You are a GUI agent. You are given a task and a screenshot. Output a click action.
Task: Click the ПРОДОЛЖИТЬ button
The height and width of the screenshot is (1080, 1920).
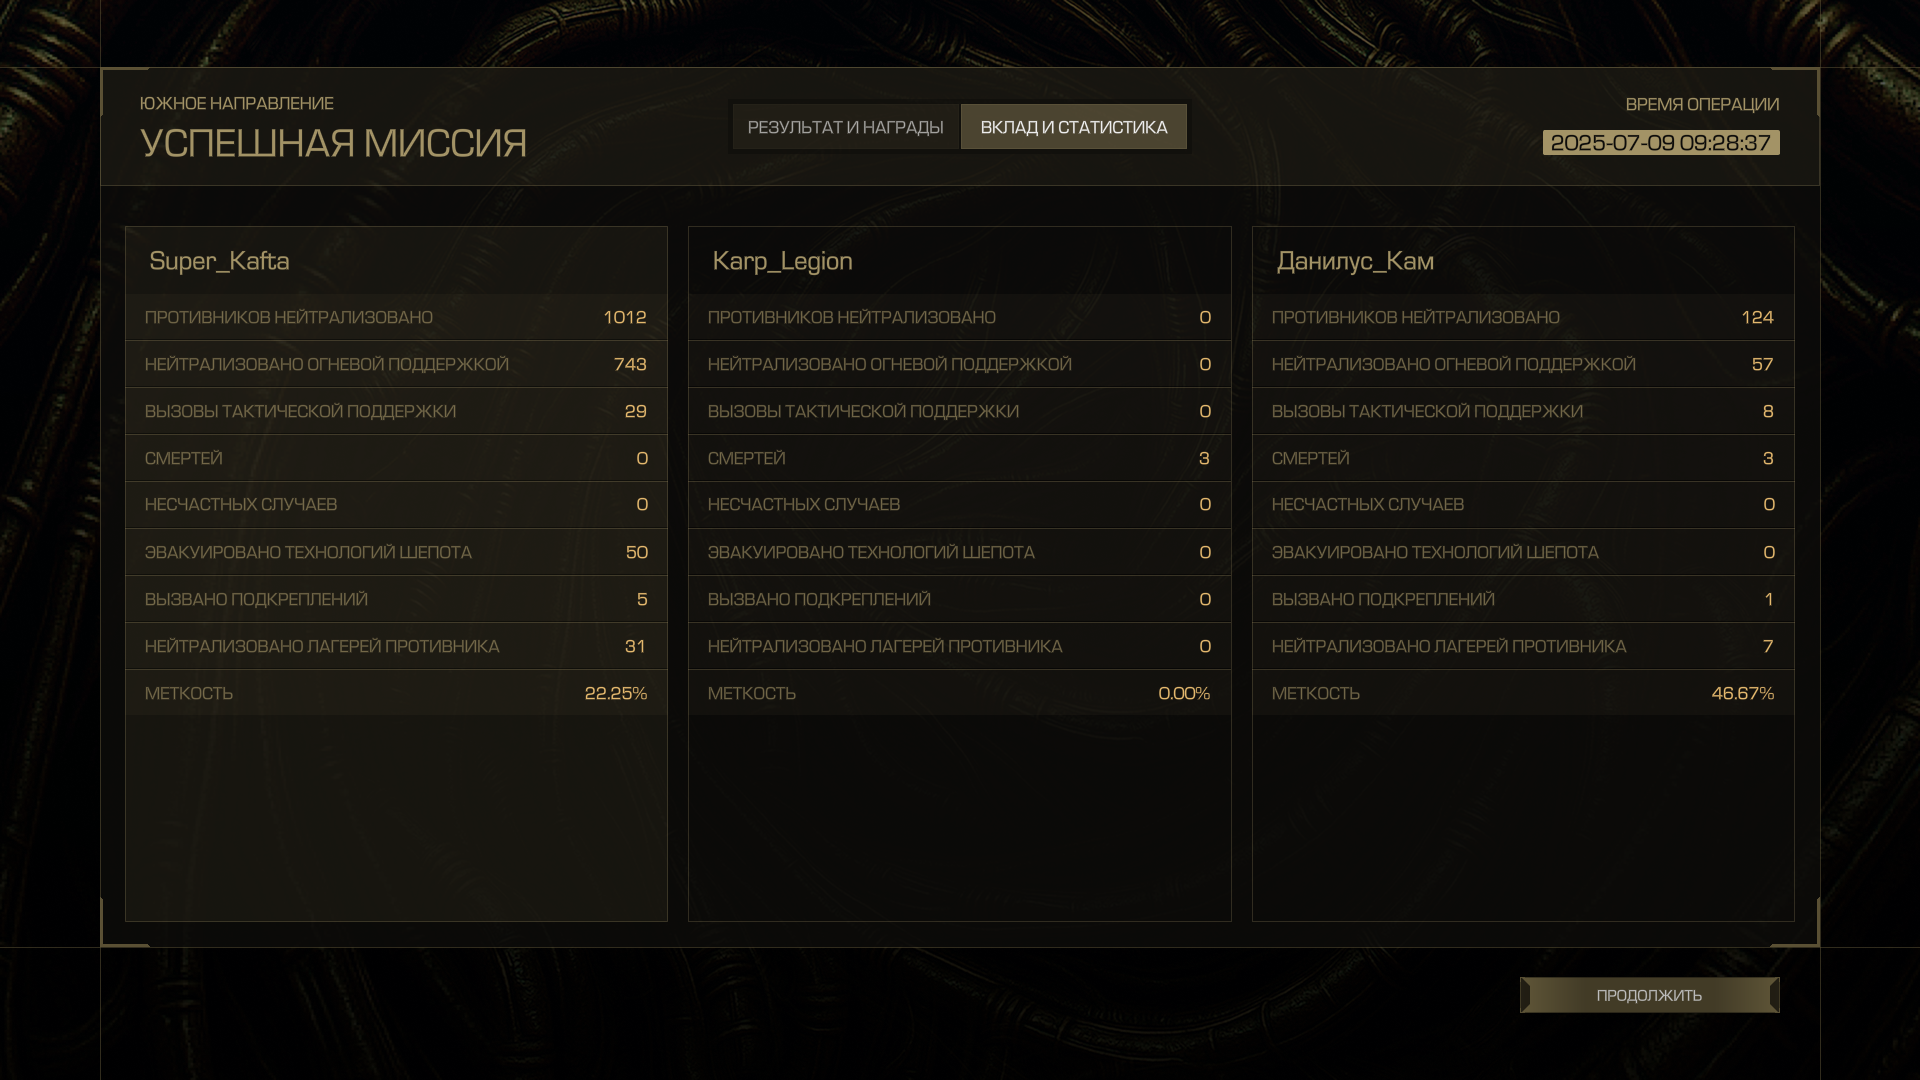click(1649, 995)
